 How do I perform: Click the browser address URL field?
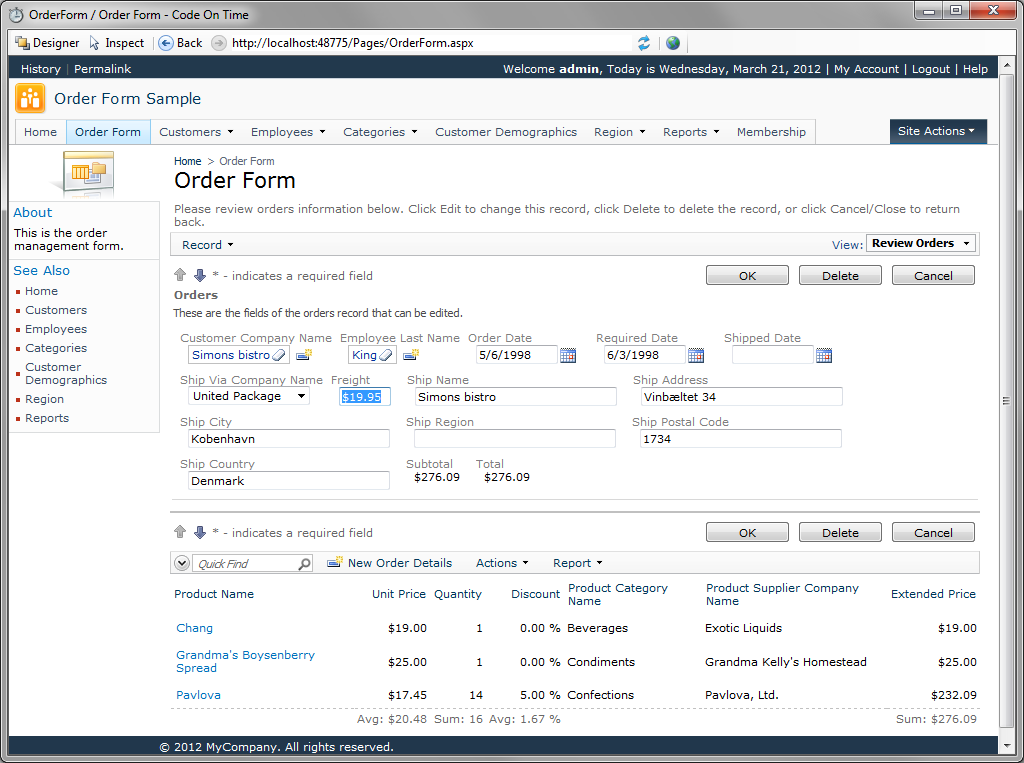coord(431,43)
